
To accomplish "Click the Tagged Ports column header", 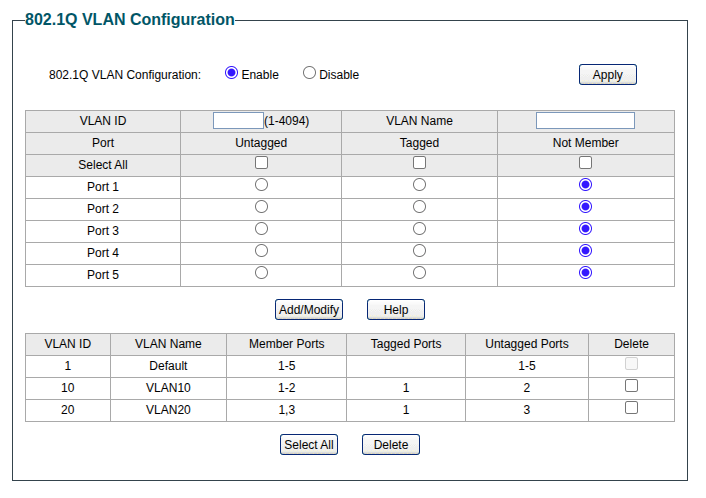I will coord(406,344).
